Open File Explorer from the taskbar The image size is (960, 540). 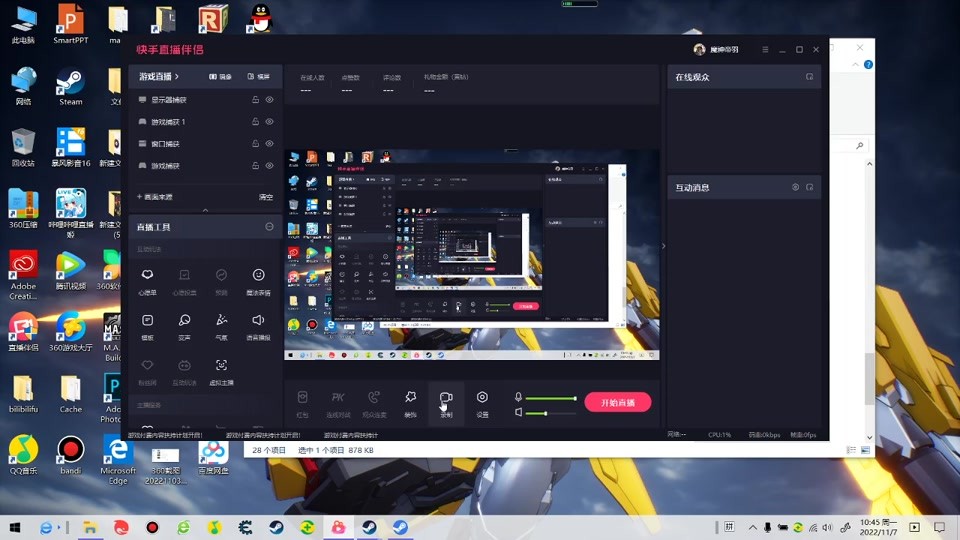[90, 527]
